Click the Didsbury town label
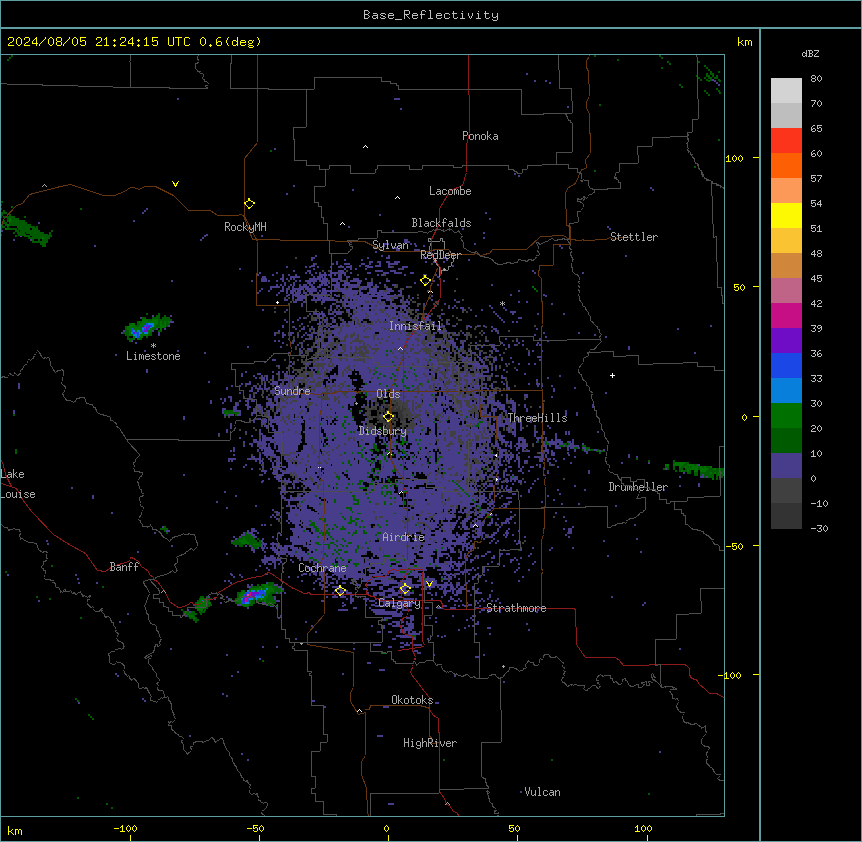The width and height of the screenshot is (862, 842). coord(383,431)
